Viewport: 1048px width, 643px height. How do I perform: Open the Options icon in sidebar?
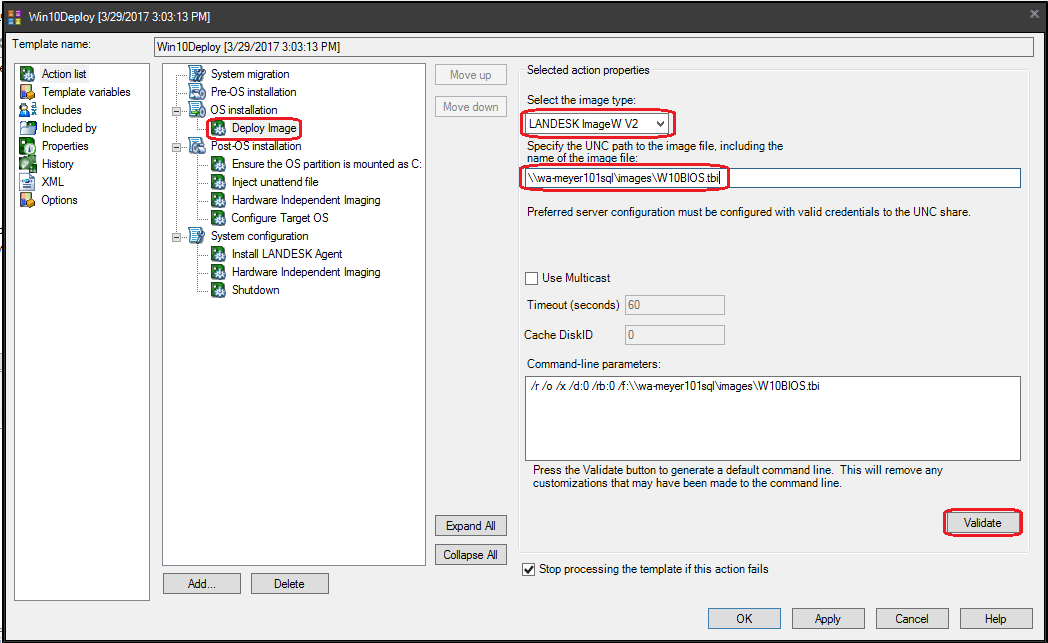point(28,200)
